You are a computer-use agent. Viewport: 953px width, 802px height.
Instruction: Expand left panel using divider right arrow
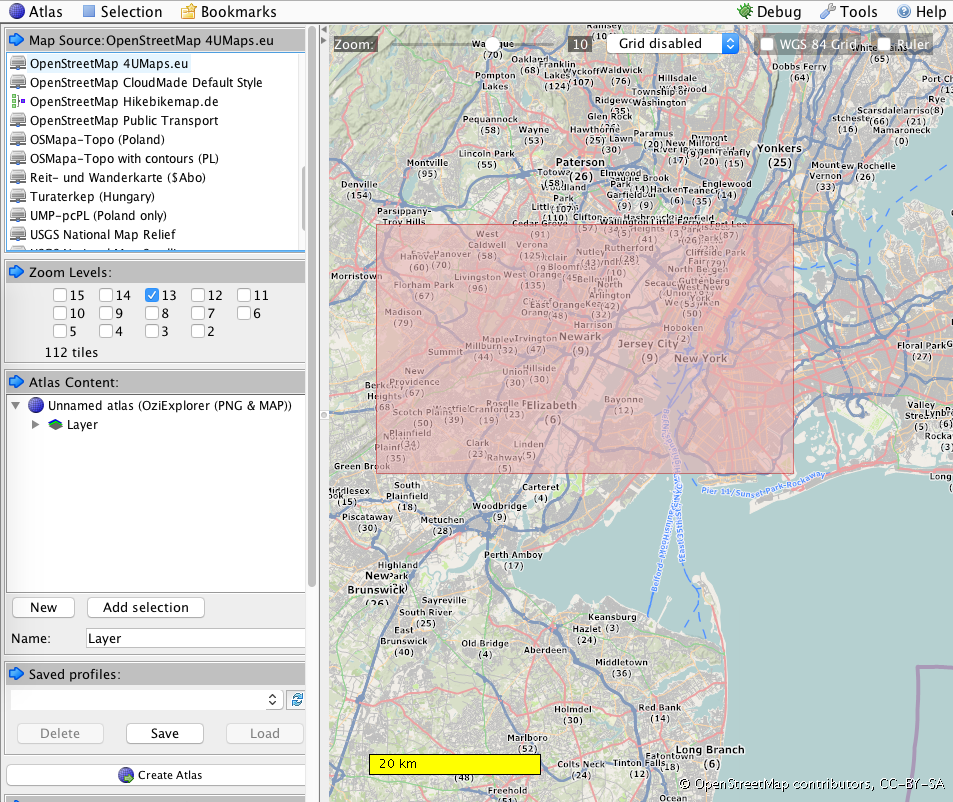324,40
